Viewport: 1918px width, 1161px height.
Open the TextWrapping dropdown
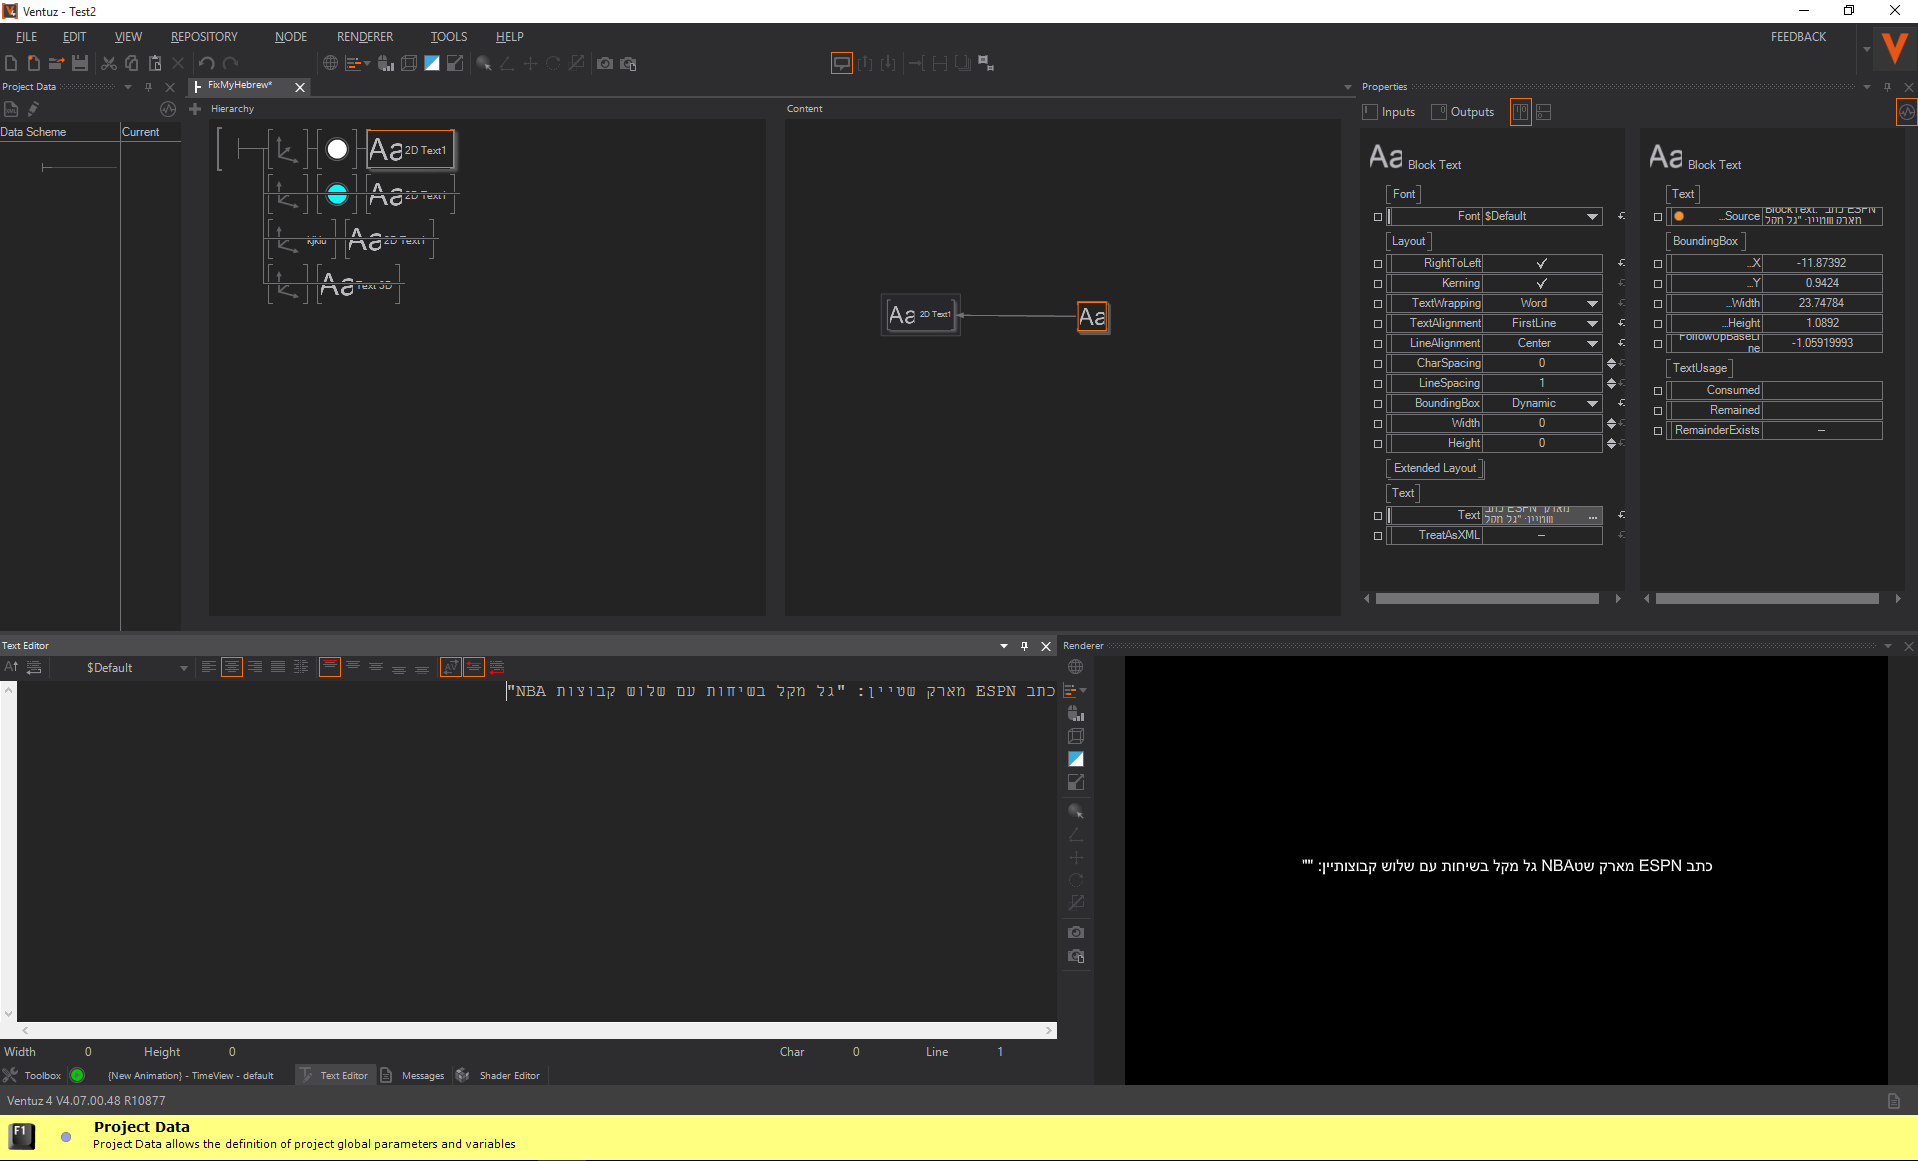click(x=1591, y=303)
